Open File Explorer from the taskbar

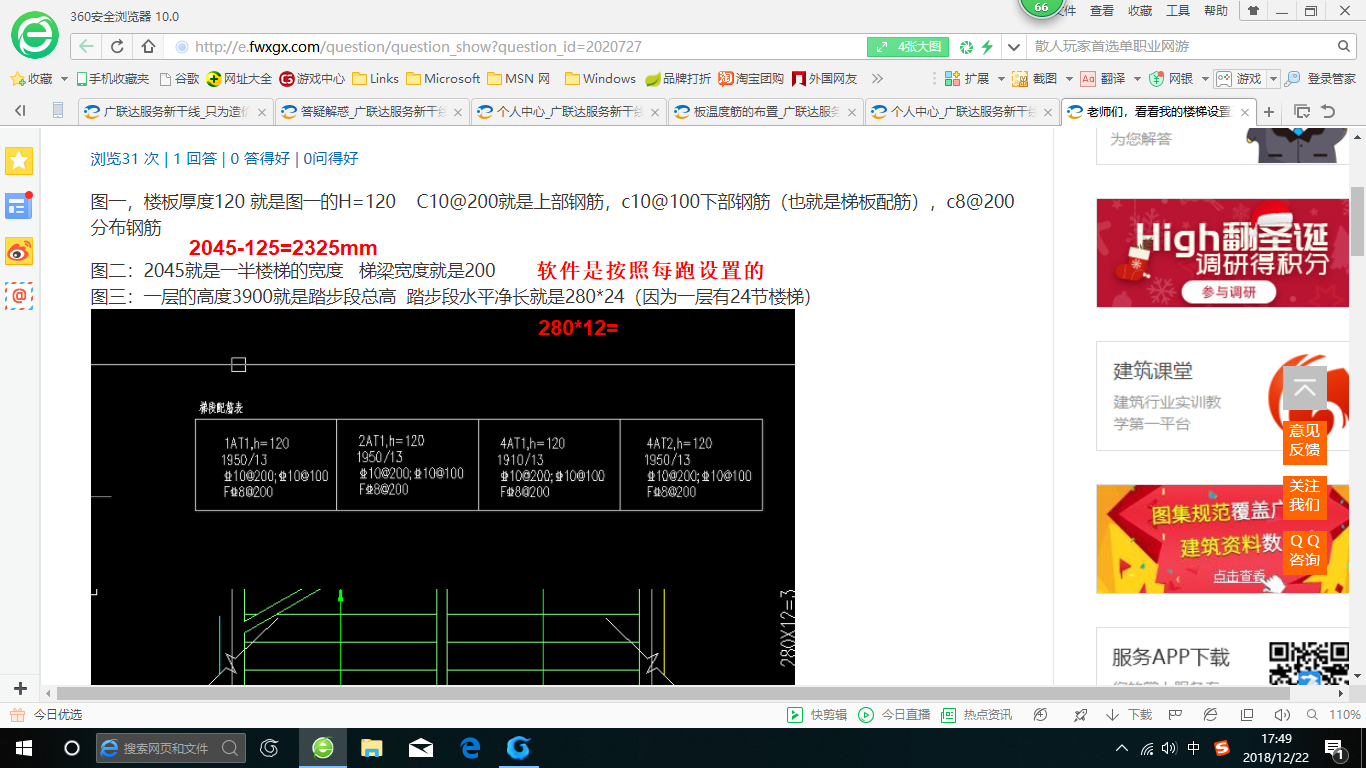[372, 748]
